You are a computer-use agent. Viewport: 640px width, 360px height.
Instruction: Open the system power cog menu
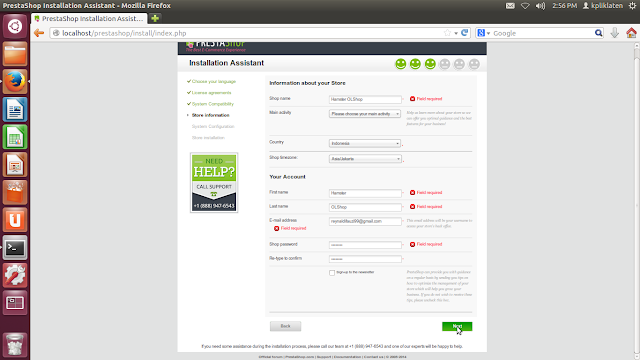(x=633, y=6)
